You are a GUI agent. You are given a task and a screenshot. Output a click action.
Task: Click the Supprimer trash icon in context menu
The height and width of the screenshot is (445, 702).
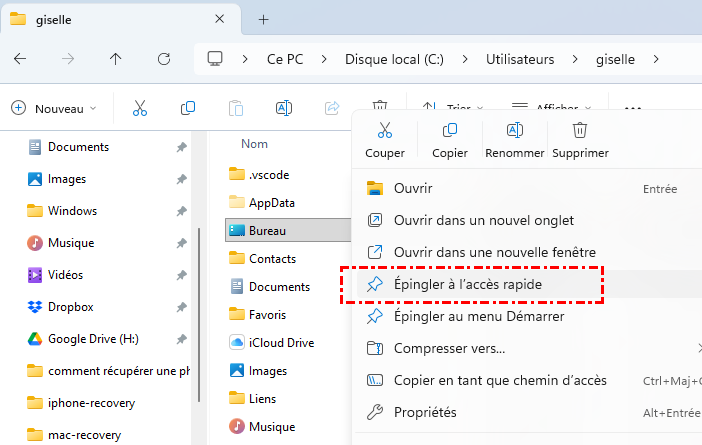coord(580,131)
